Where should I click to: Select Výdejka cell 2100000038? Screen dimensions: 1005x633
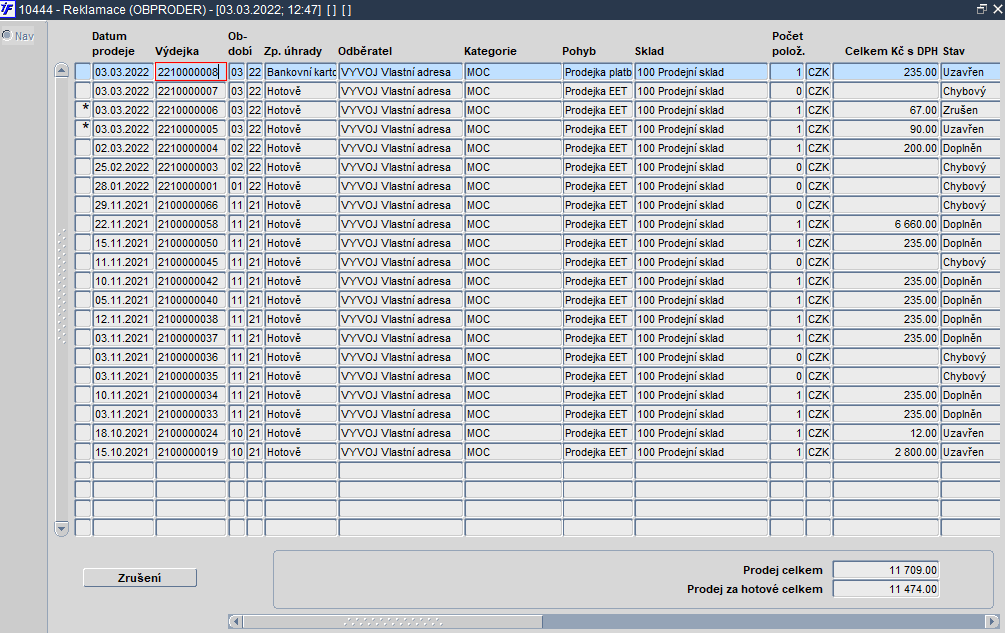click(190, 319)
